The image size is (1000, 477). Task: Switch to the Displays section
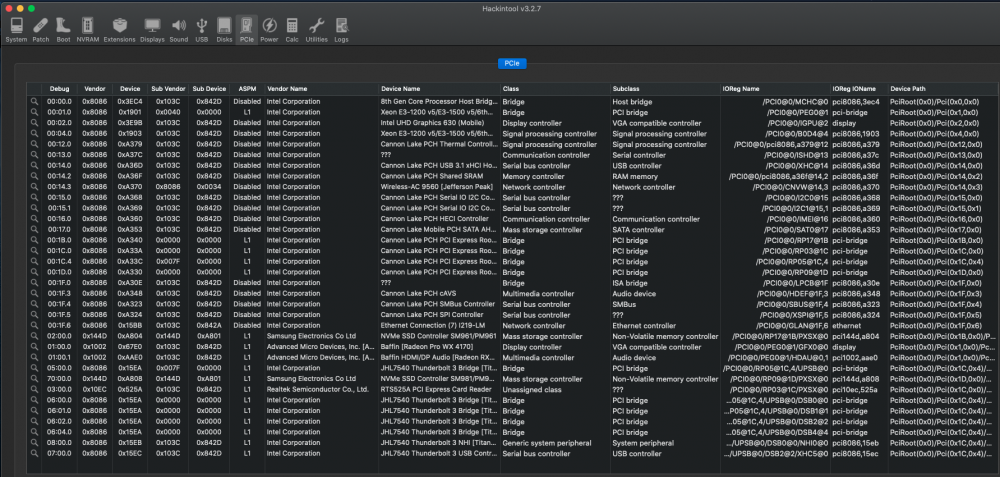click(x=152, y=30)
